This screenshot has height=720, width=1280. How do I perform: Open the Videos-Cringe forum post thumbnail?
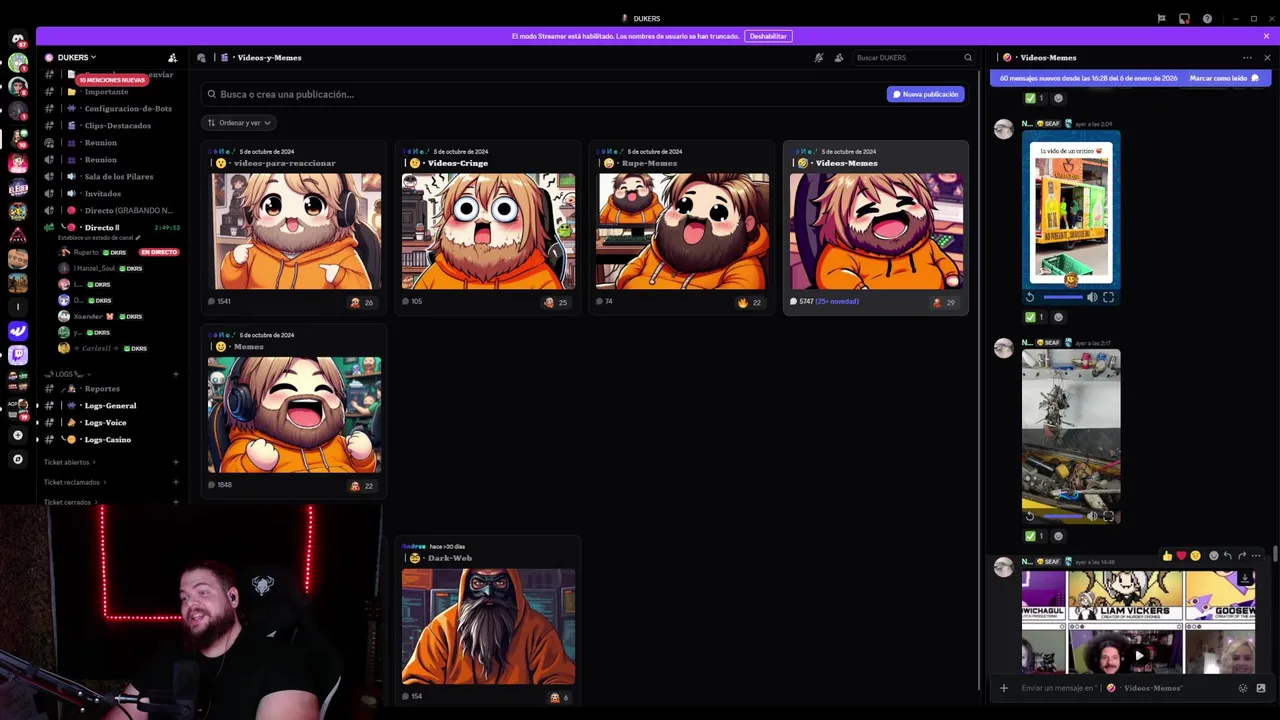pos(488,231)
